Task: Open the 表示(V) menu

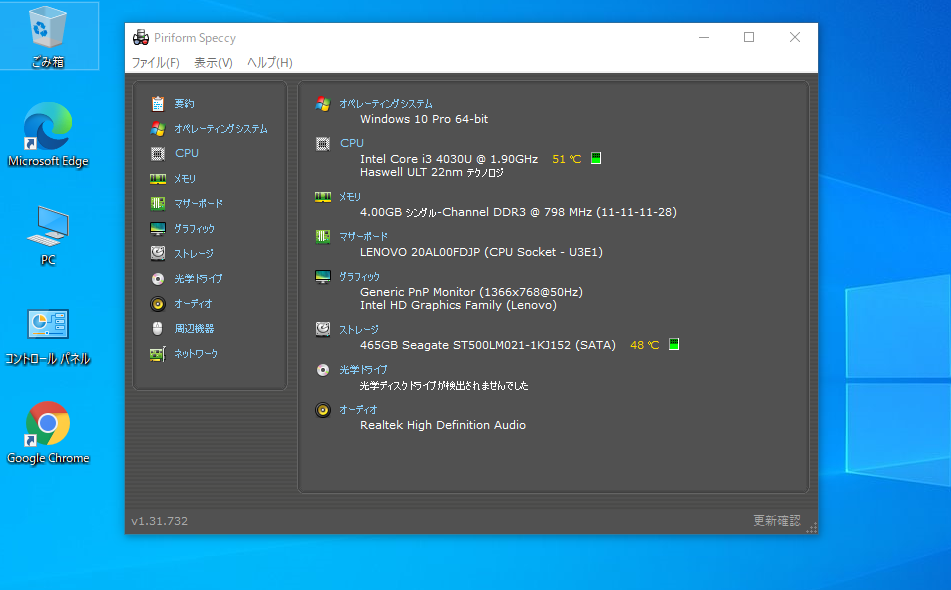Action: click(213, 62)
